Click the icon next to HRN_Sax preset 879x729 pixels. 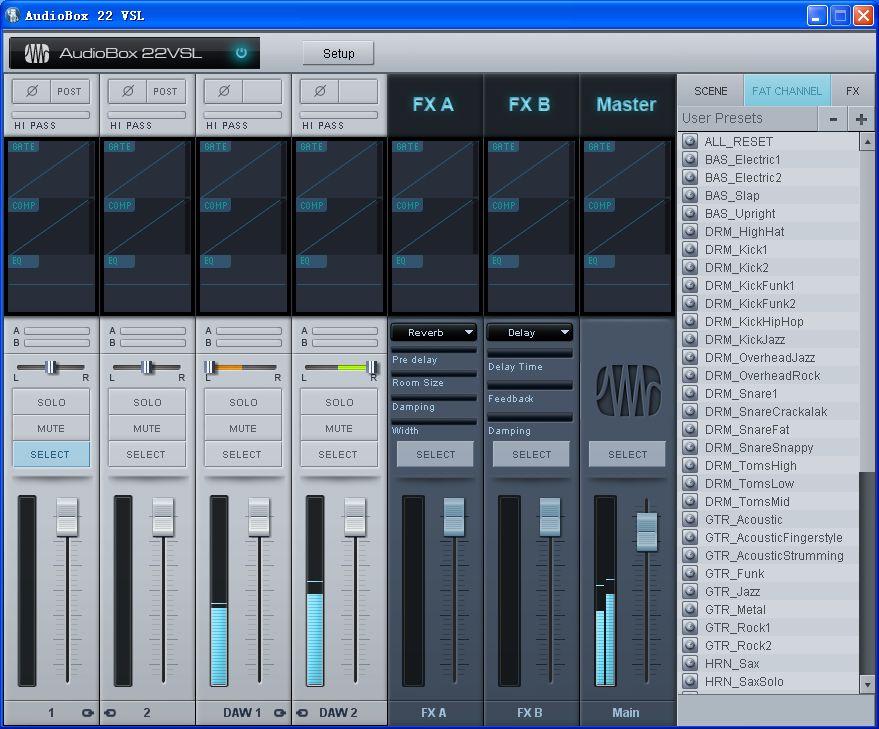tap(690, 663)
